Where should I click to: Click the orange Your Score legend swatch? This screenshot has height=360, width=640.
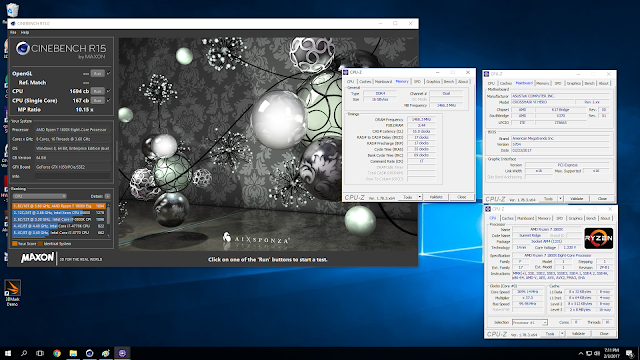(15, 244)
